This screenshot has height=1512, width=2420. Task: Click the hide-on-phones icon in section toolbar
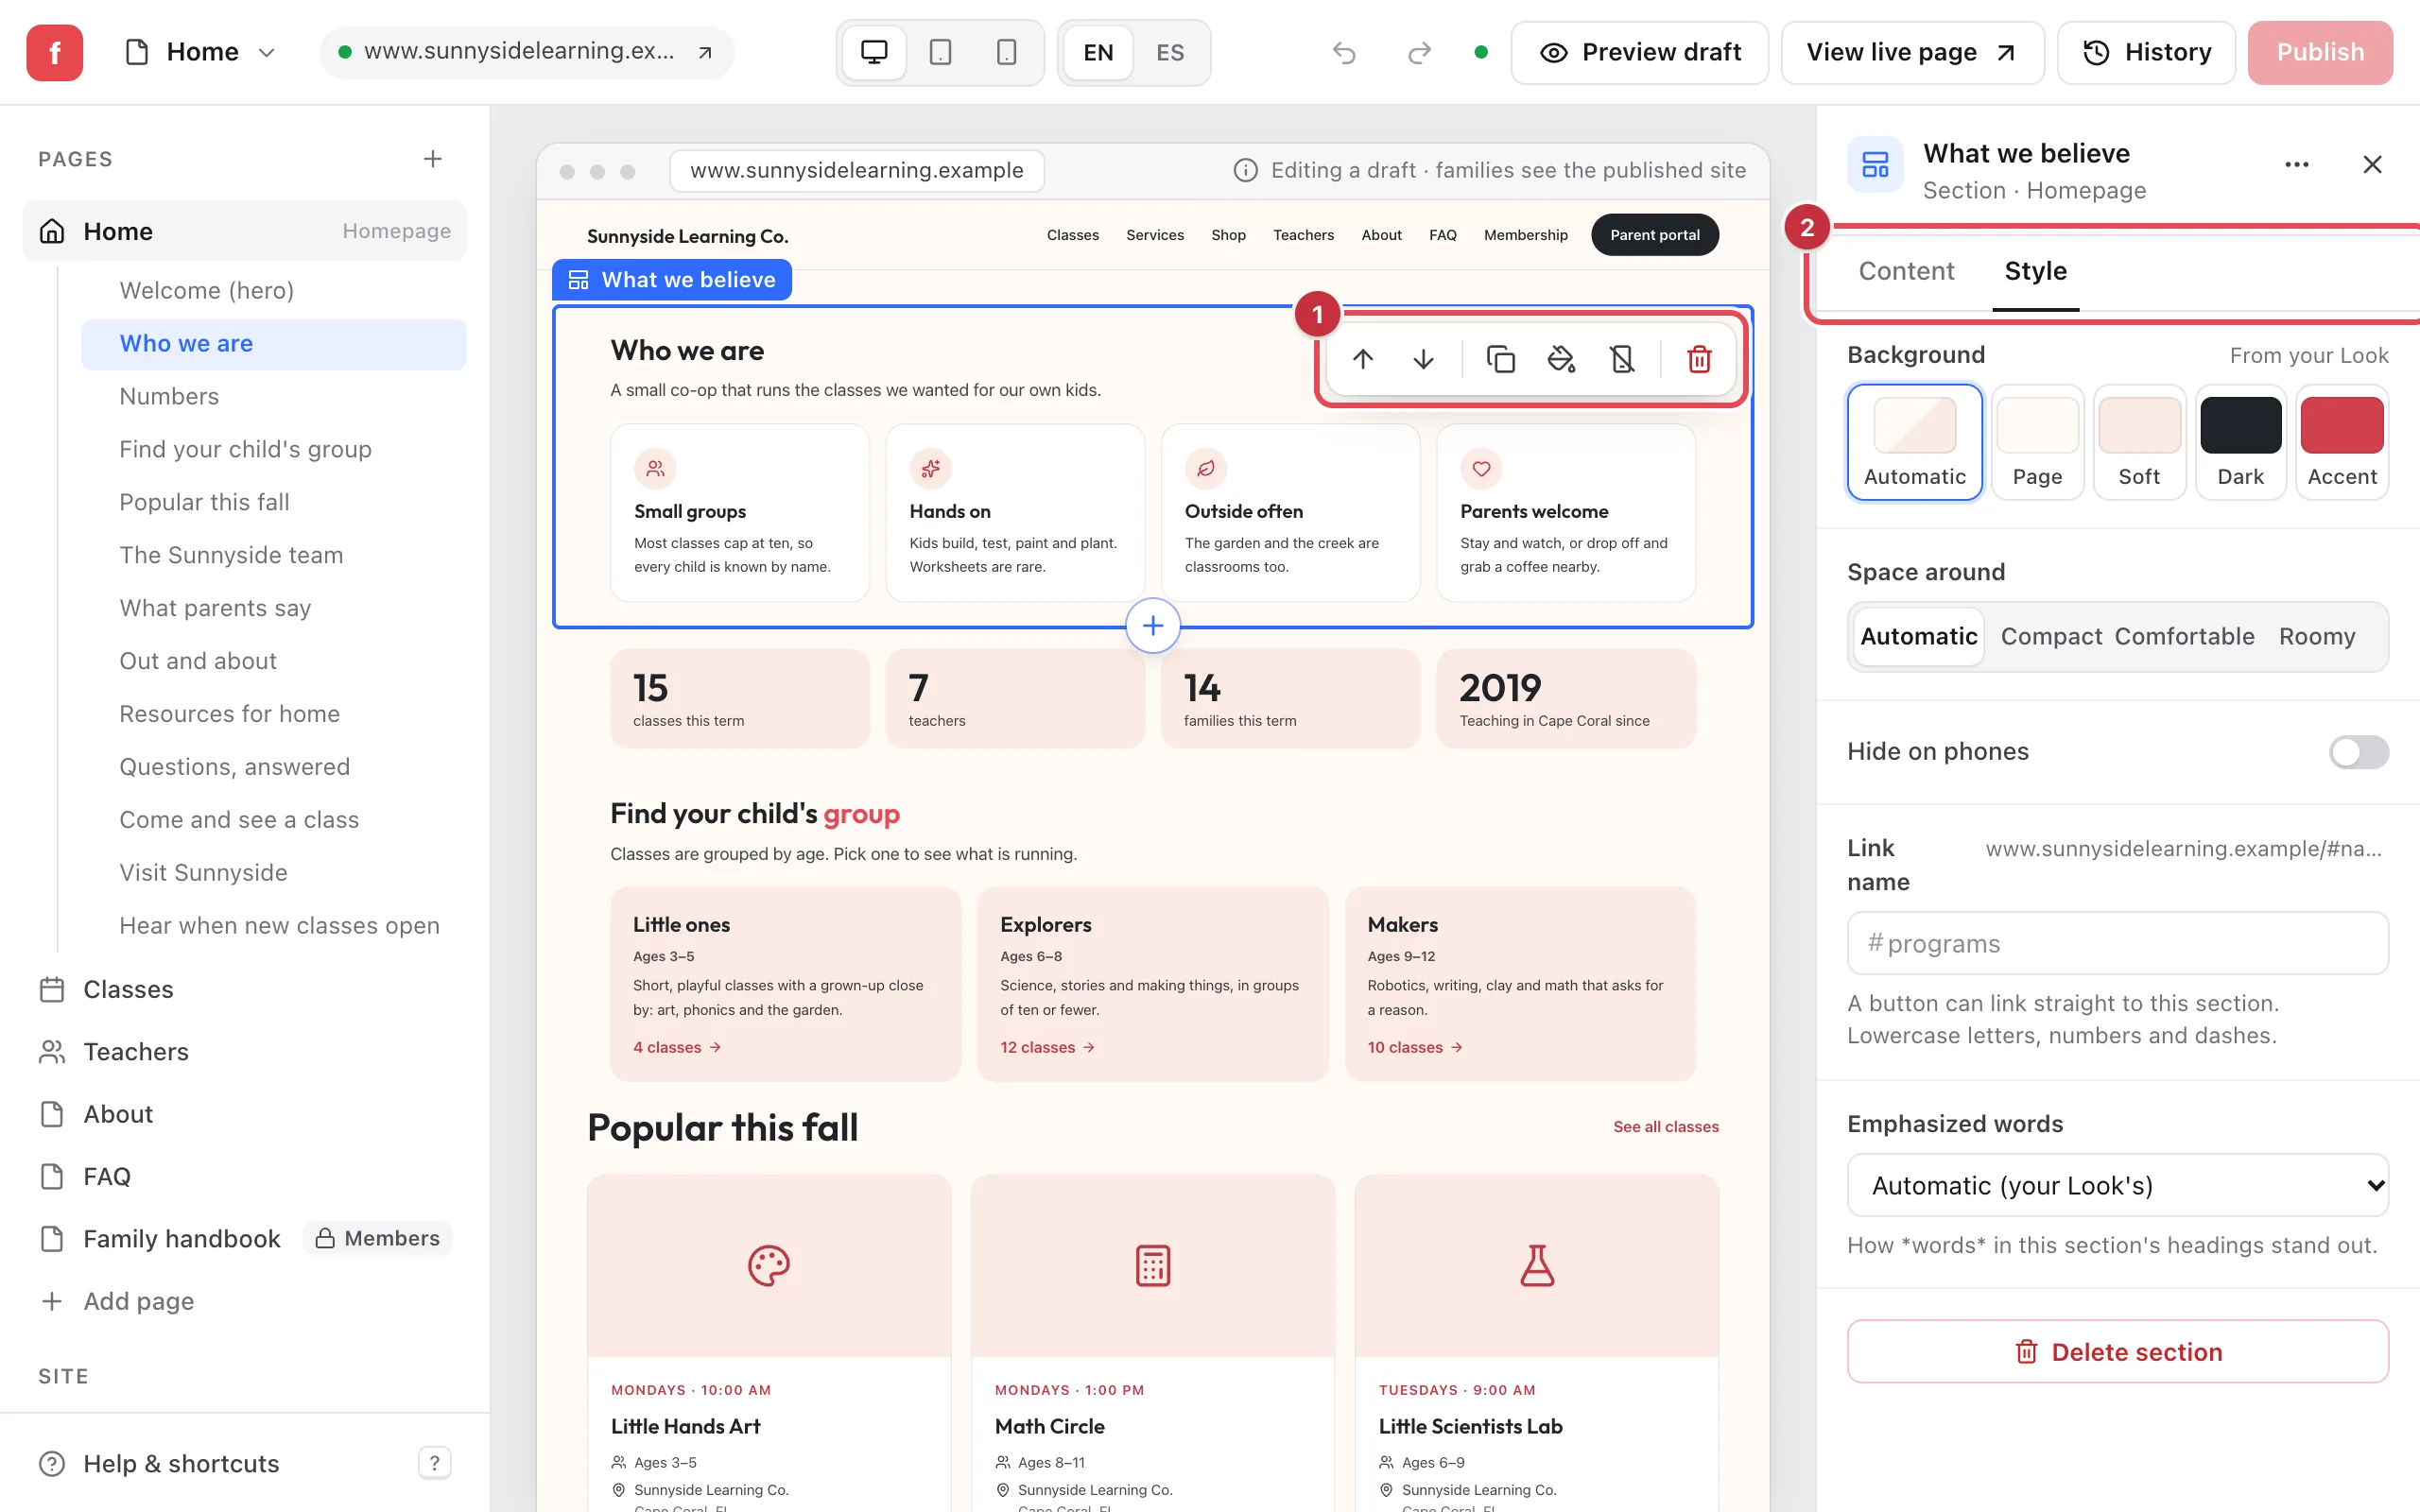1622,359
